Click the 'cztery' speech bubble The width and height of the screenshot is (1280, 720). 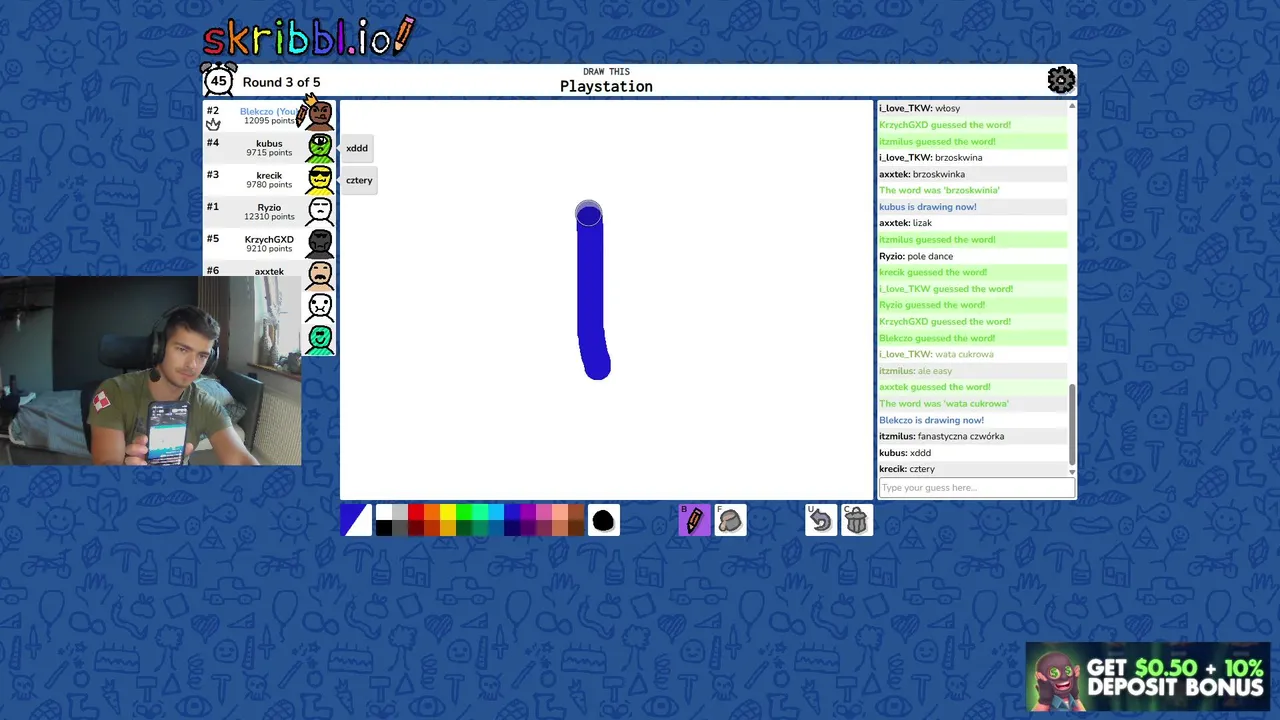pos(359,180)
